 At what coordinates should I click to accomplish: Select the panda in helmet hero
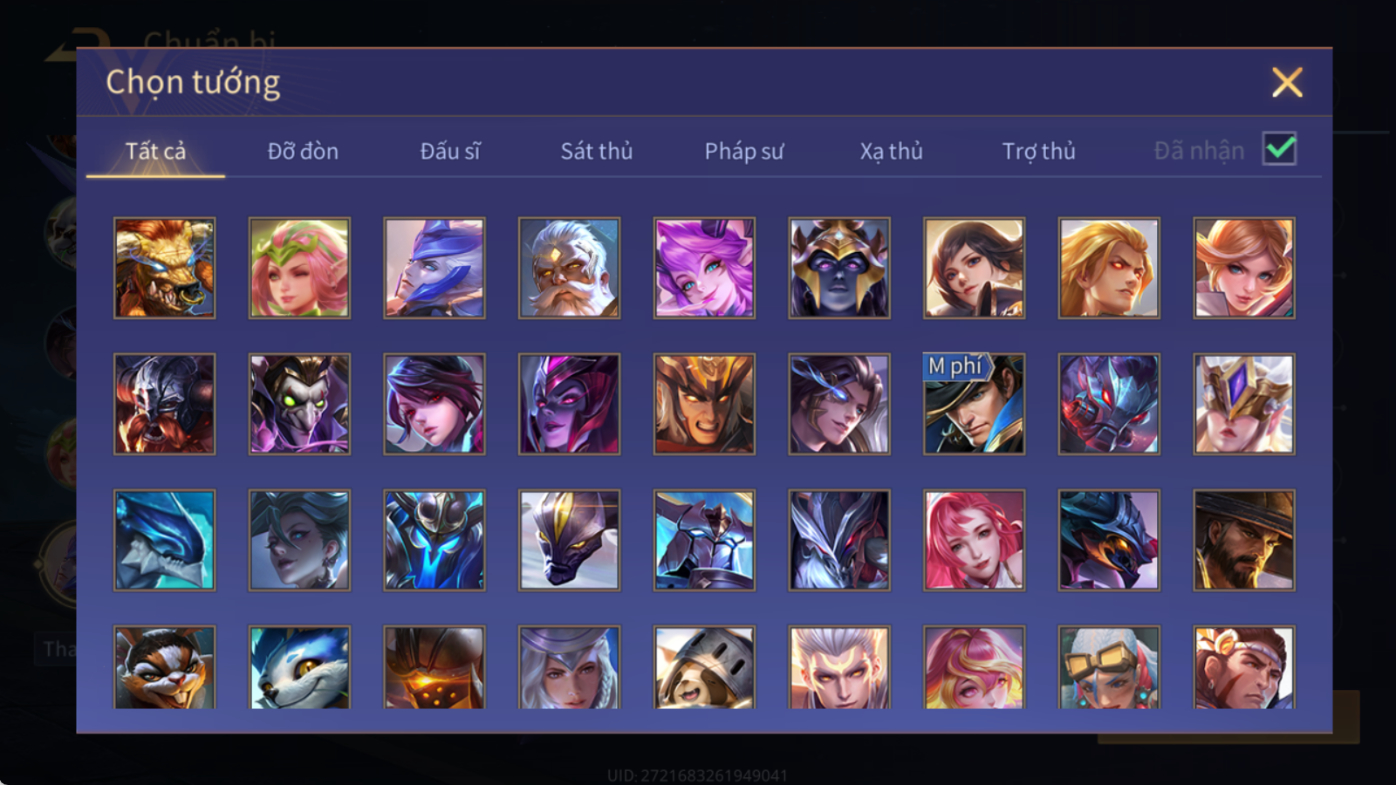(704, 668)
